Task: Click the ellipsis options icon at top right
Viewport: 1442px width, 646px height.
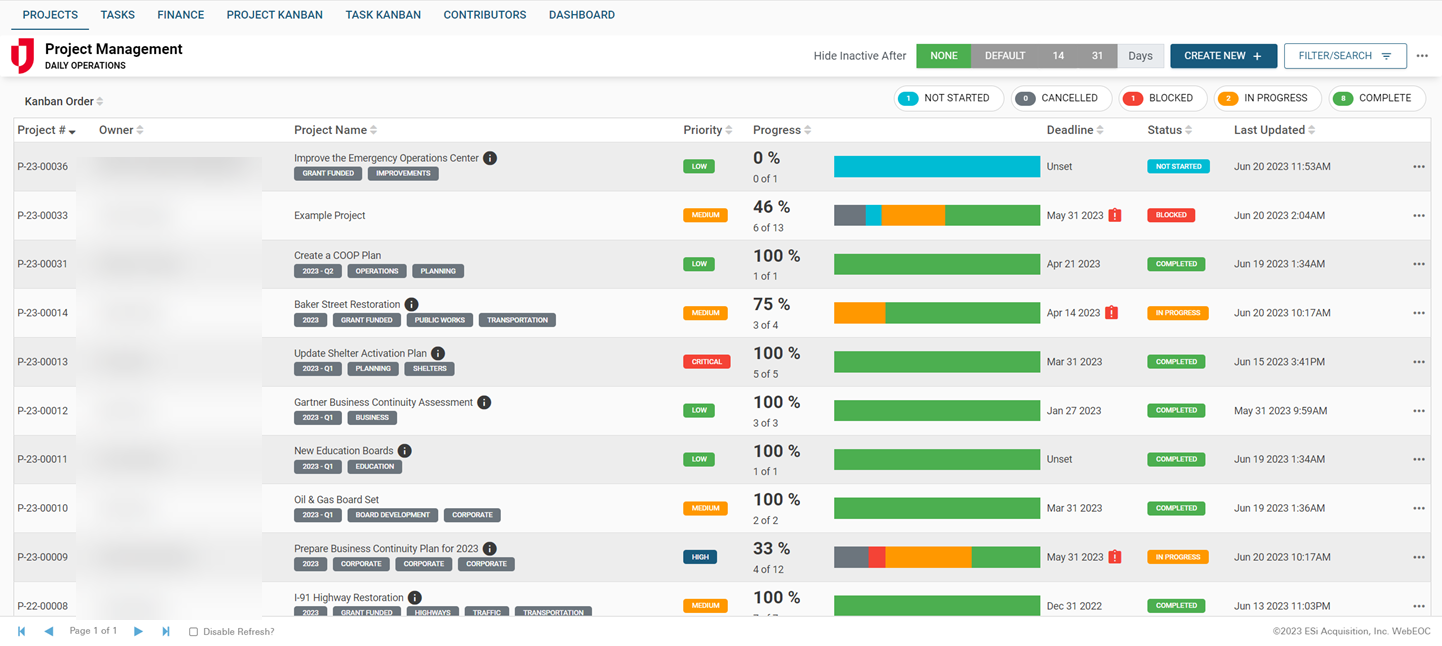Action: (x=1422, y=56)
